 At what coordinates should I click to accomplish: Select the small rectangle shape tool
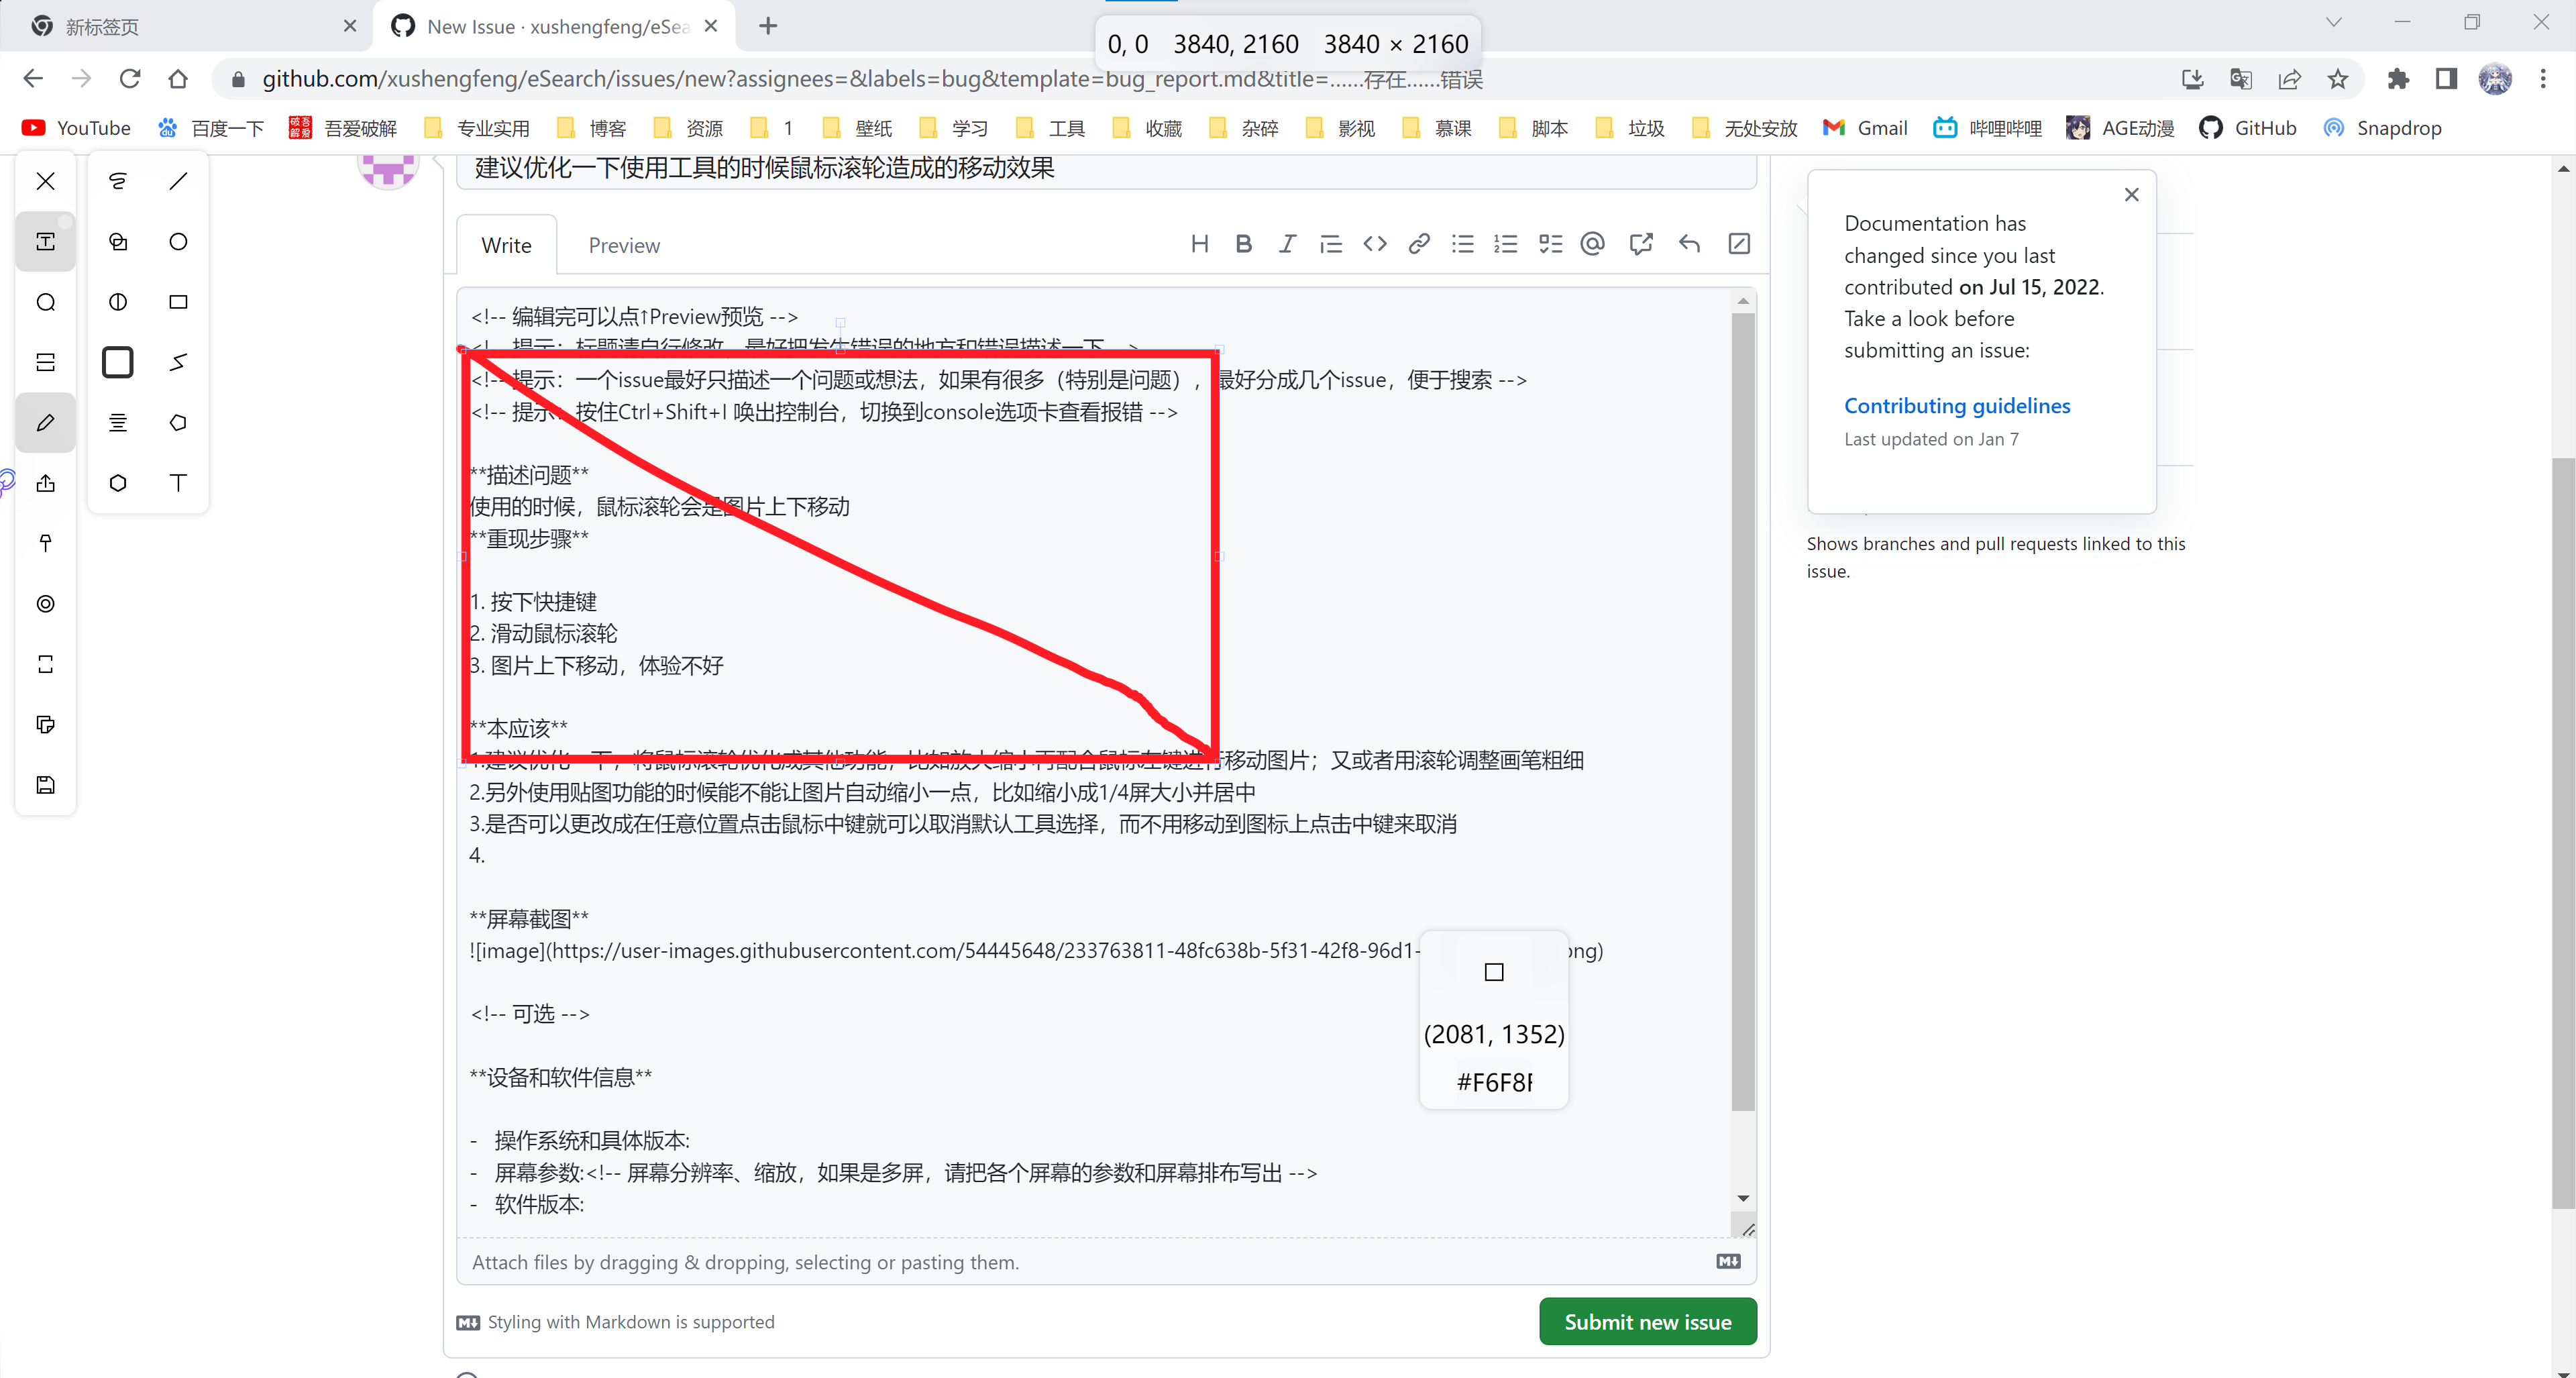coord(178,302)
